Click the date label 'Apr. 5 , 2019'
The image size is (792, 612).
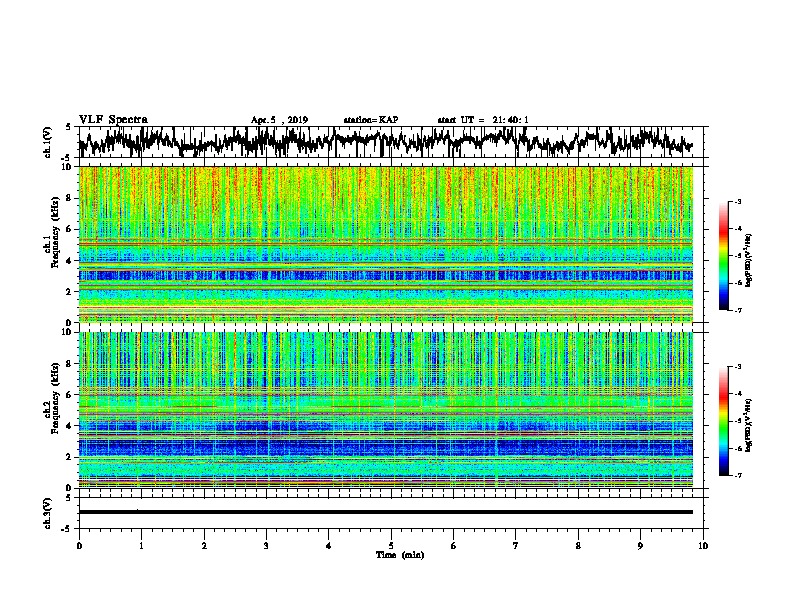[279, 120]
